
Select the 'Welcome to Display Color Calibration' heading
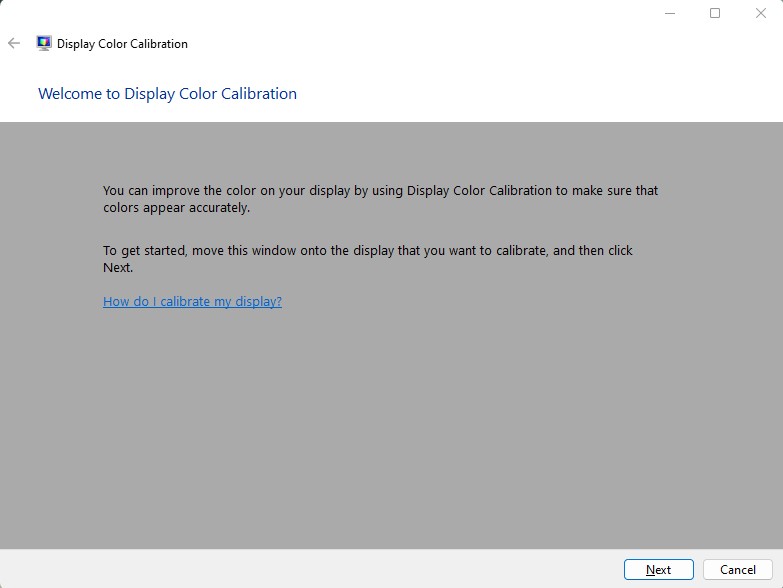click(167, 94)
